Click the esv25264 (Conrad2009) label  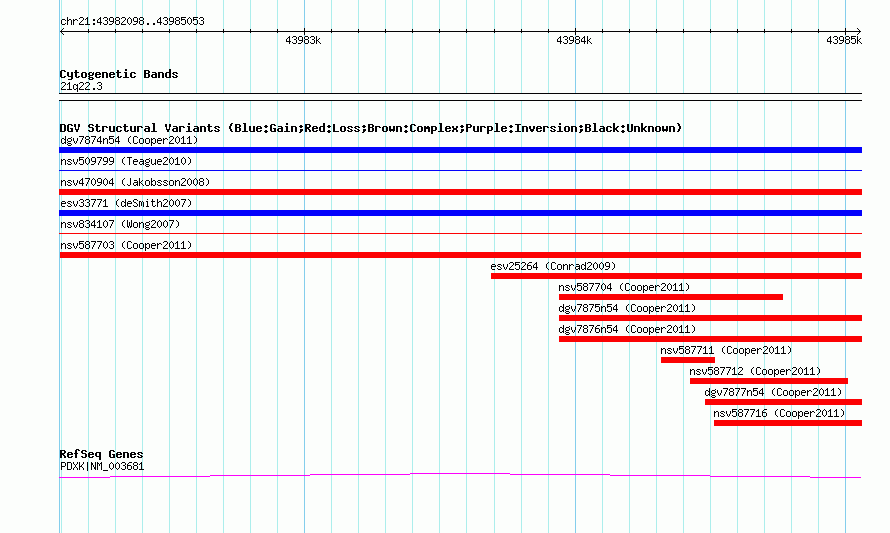pos(553,266)
